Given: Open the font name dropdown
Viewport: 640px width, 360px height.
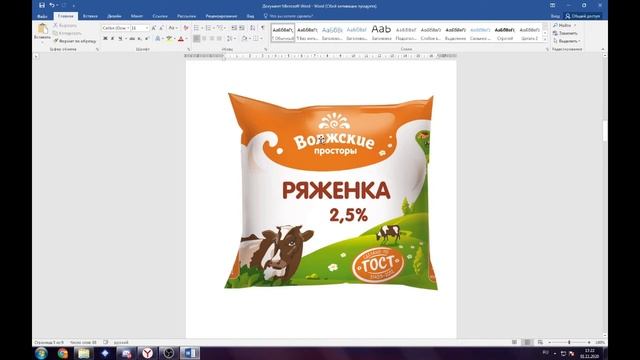Looking at the screenshot, I should (128, 28).
